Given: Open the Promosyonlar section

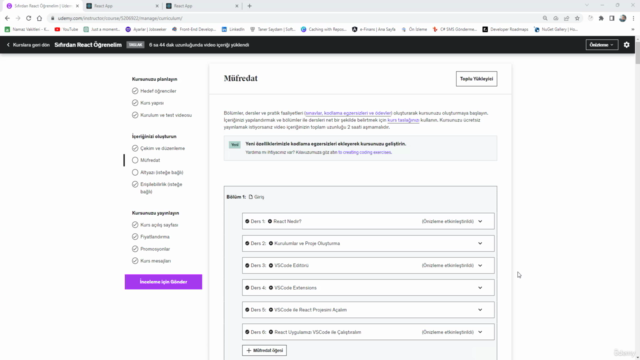Looking at the screenshot, I should coord(151,249).
